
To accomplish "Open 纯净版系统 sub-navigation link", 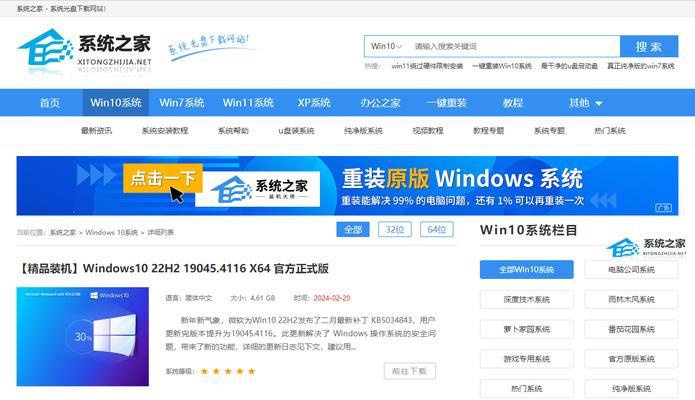I will pyautogui.click(x=363, y=130).
